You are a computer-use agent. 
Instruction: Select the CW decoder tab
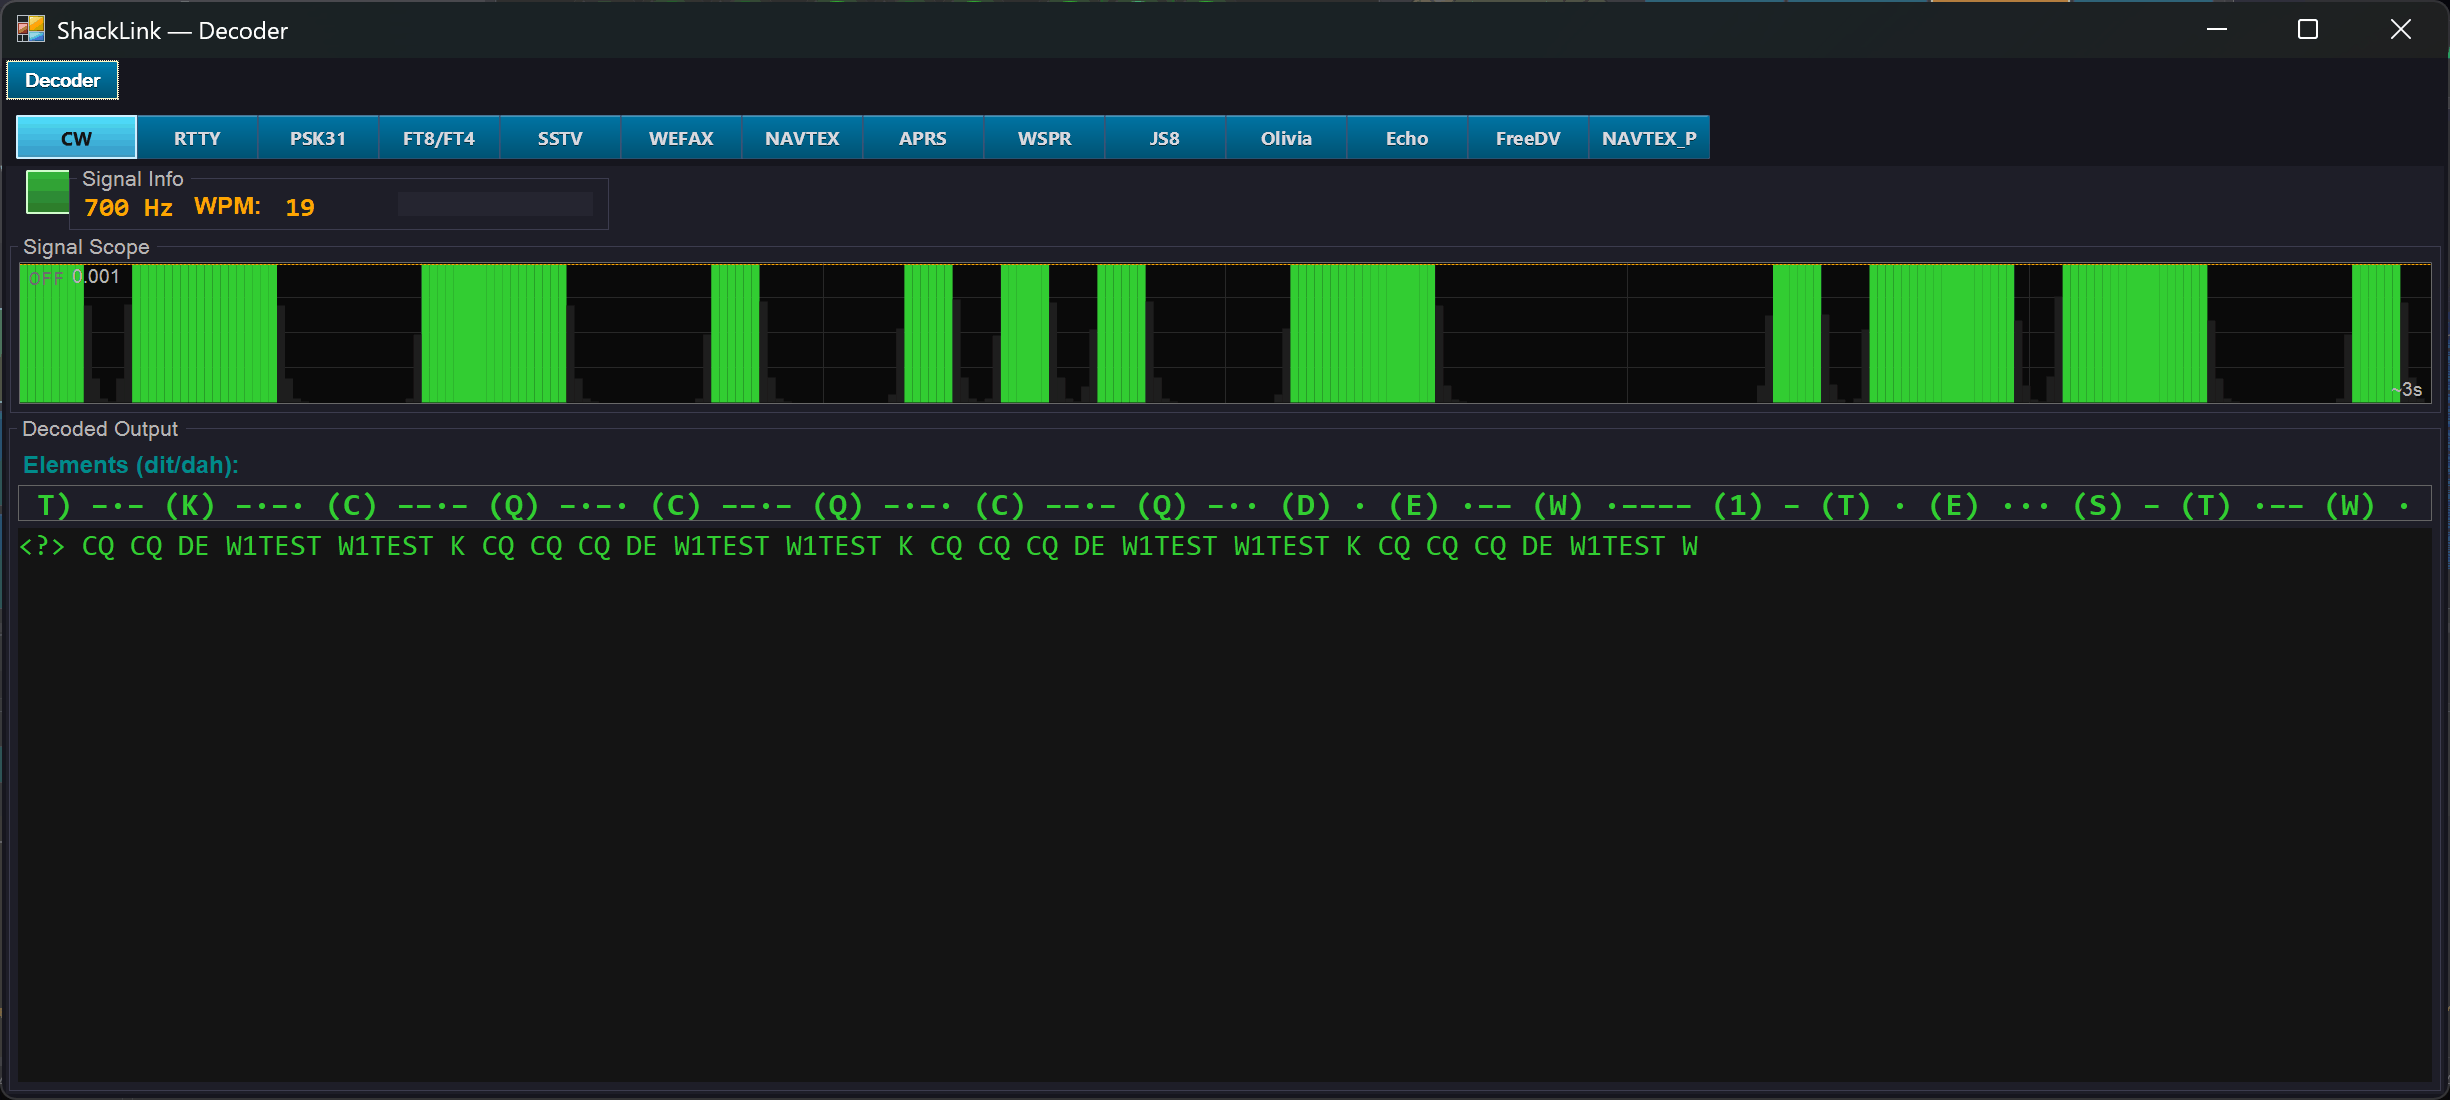pyautogui.click(x=76, y=138)
